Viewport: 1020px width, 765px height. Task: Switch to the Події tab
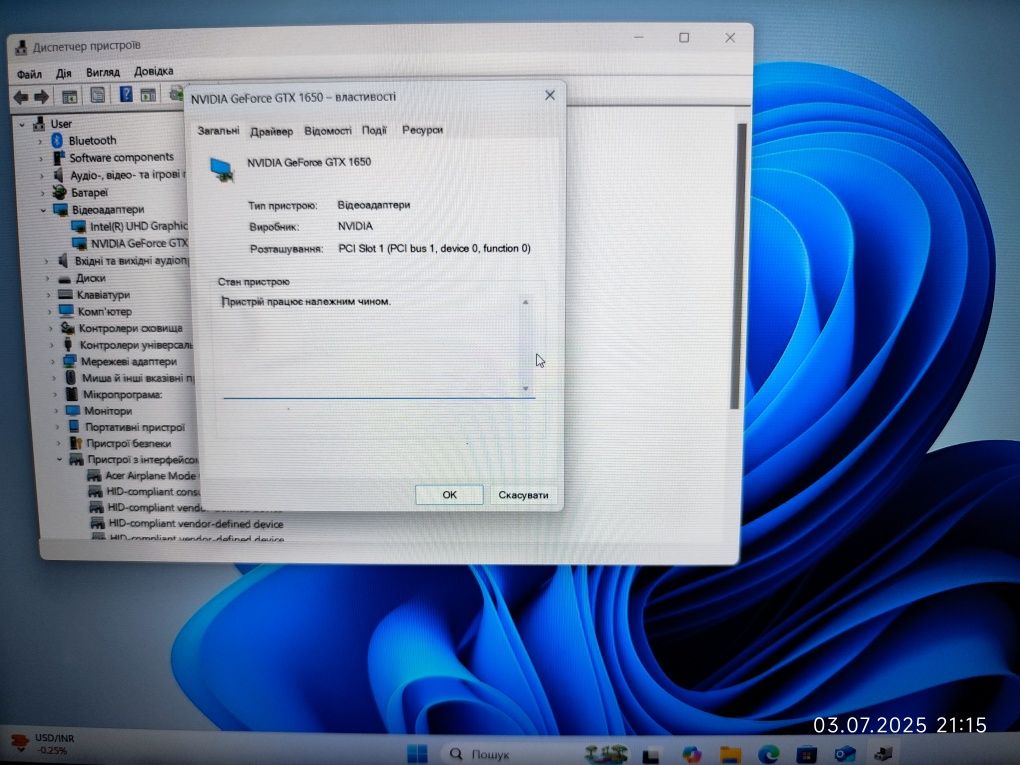[x=374, y=130]
